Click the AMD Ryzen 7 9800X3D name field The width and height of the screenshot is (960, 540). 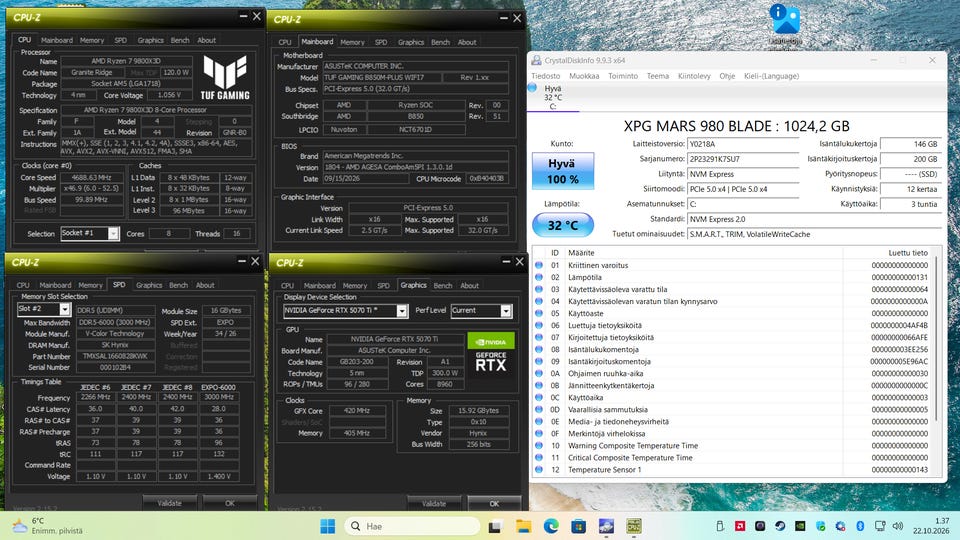tap(126, 61)
